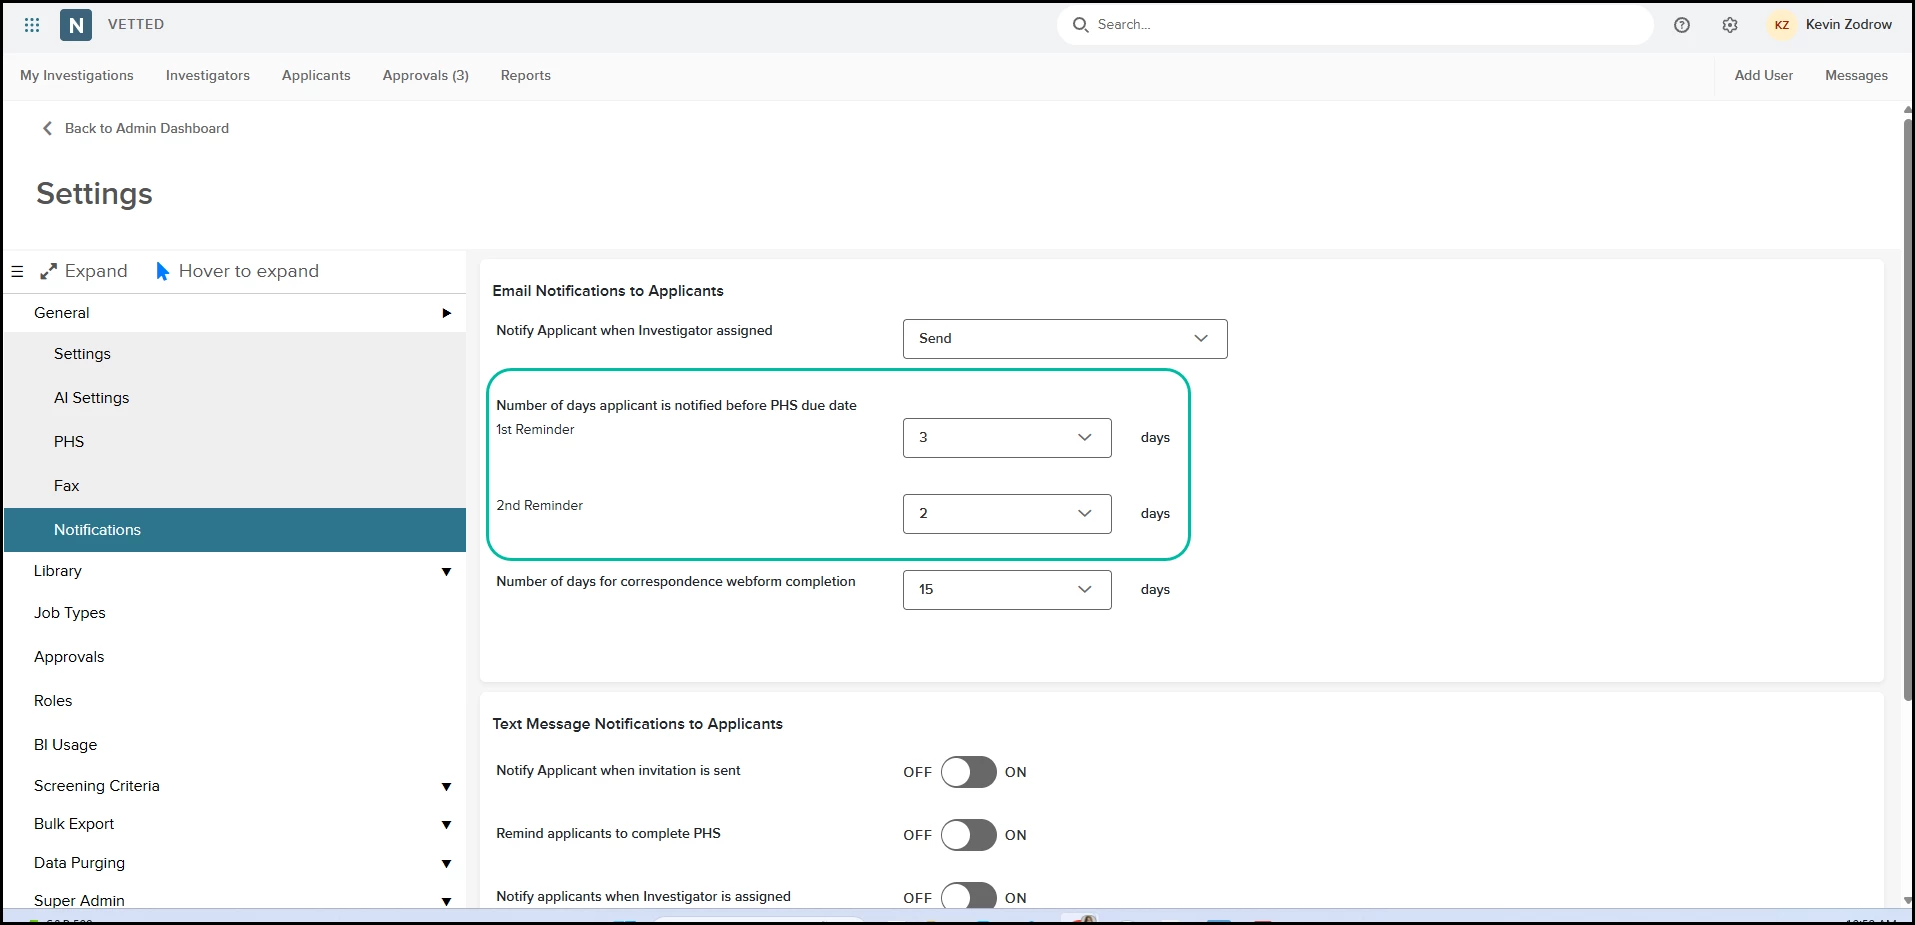
Task: Open the Approvals (3) tab
Action: pyautogui.click(x=426, y=76)
